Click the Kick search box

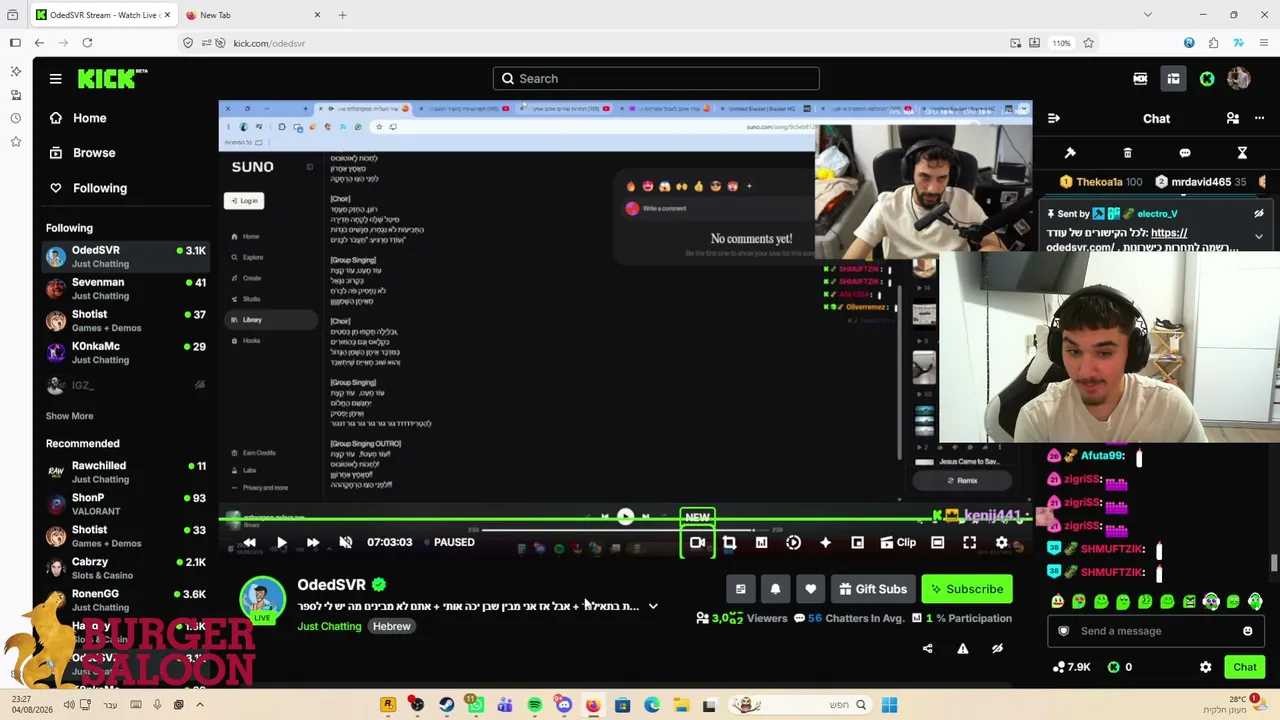click(656, 79)
